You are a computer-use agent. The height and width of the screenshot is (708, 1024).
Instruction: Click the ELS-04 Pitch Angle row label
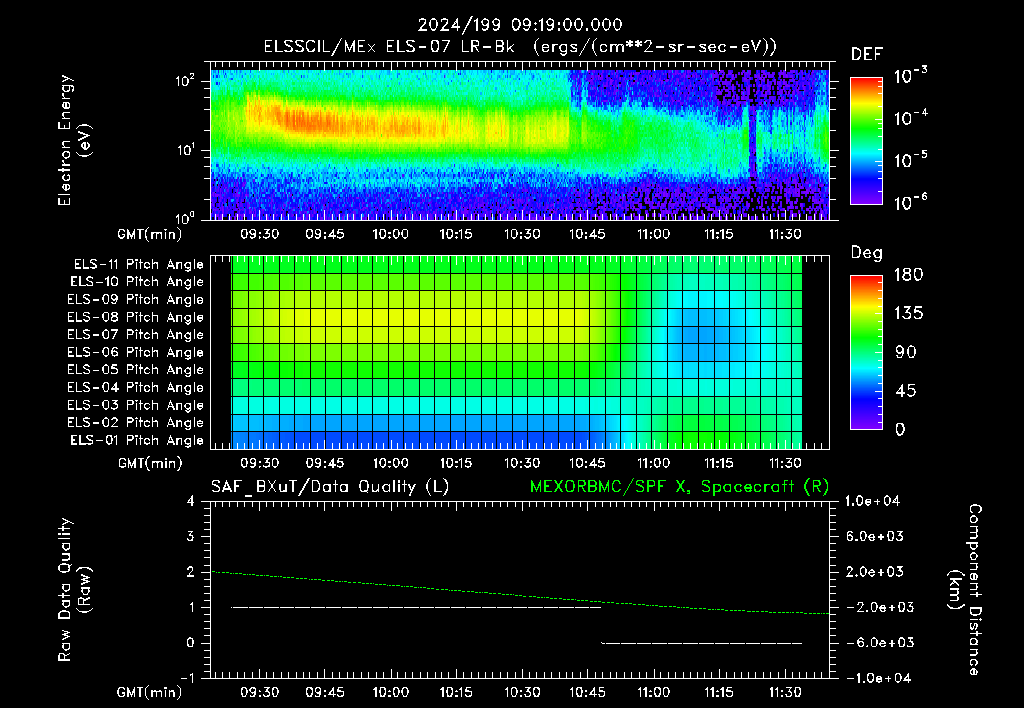point(136,387)
